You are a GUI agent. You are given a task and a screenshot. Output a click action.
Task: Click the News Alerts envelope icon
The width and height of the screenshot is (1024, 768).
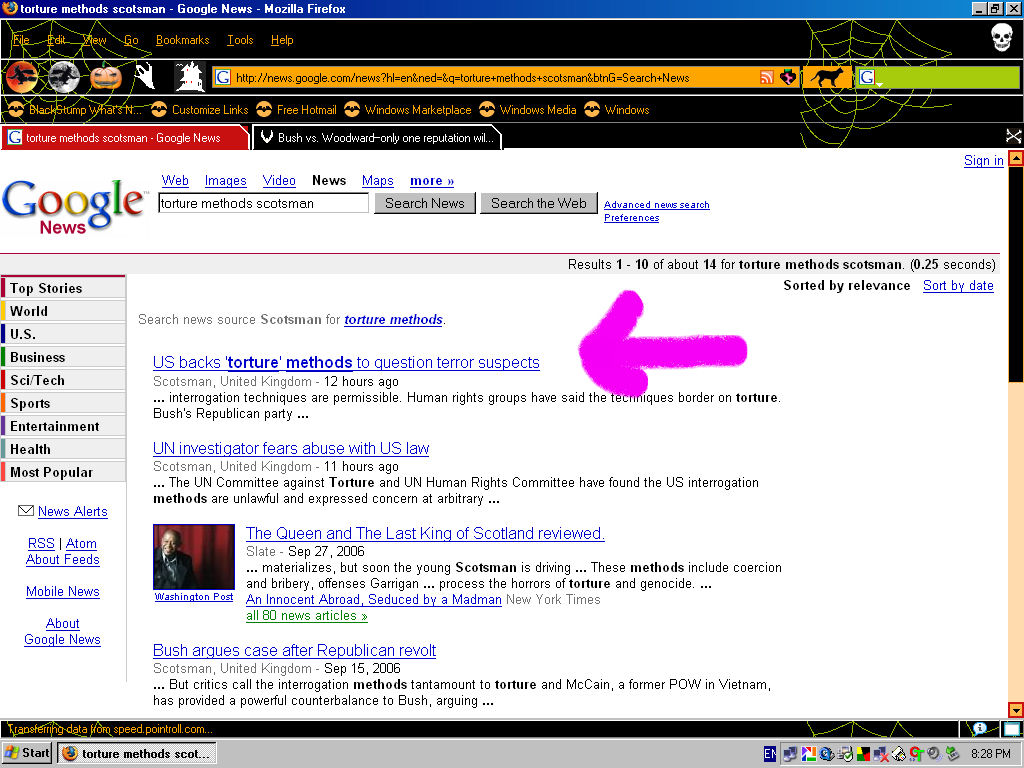tap(25, 511)
